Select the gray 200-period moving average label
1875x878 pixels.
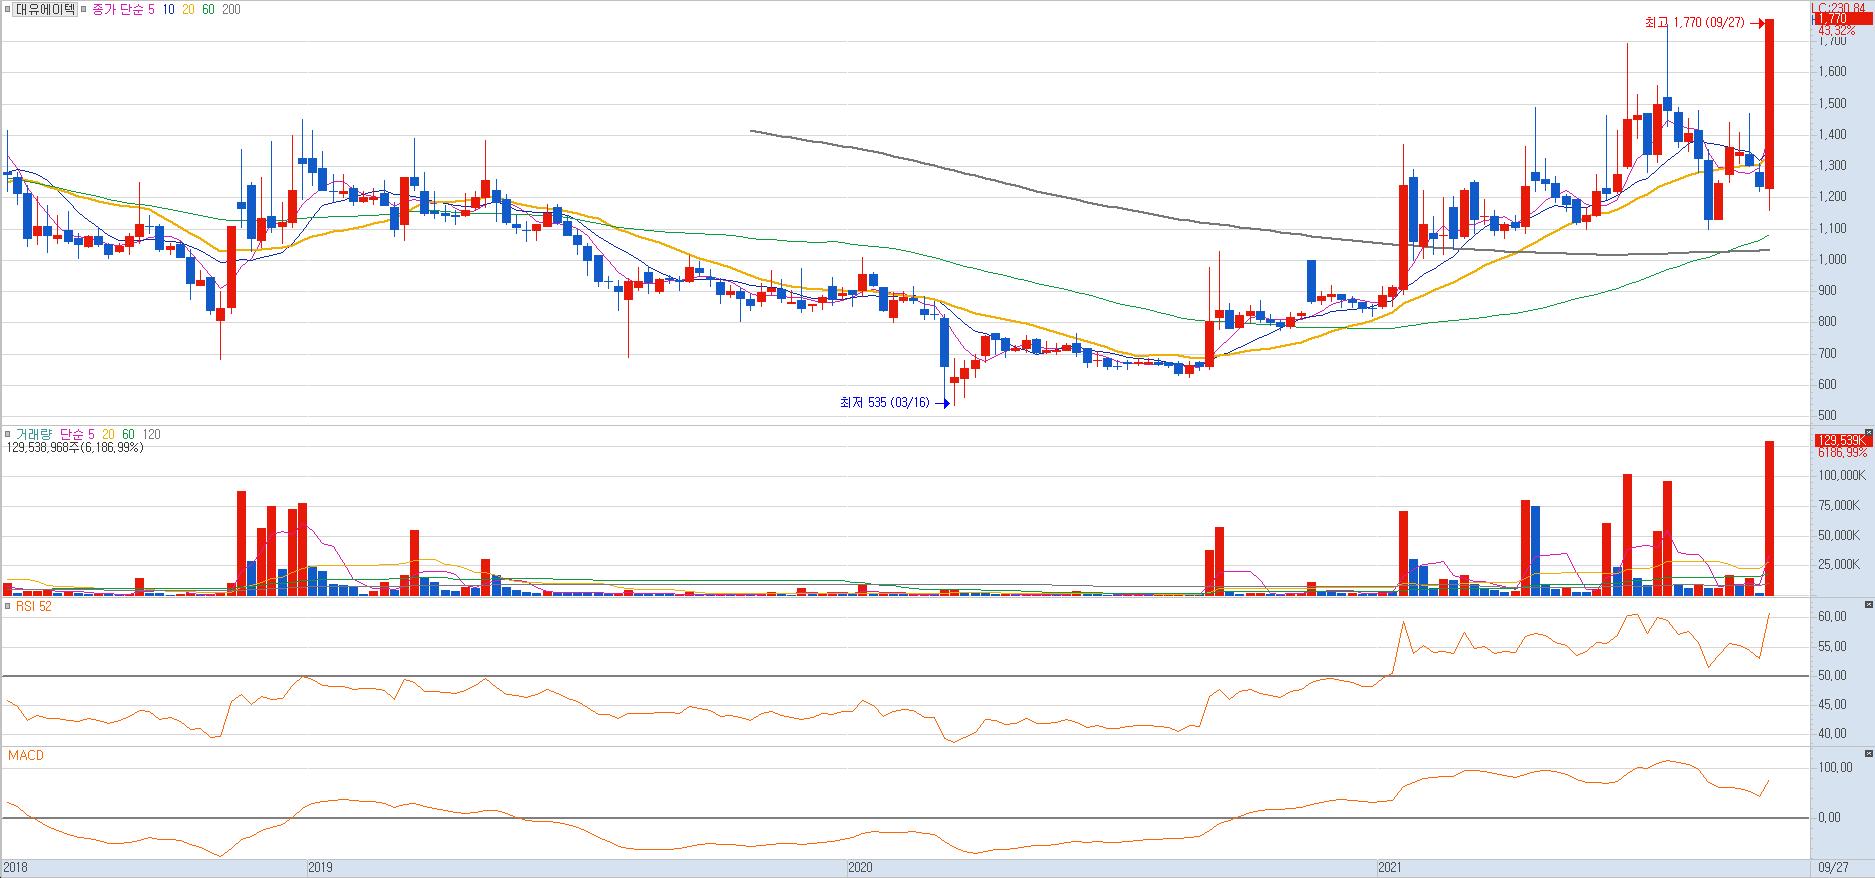pos(230,9)
